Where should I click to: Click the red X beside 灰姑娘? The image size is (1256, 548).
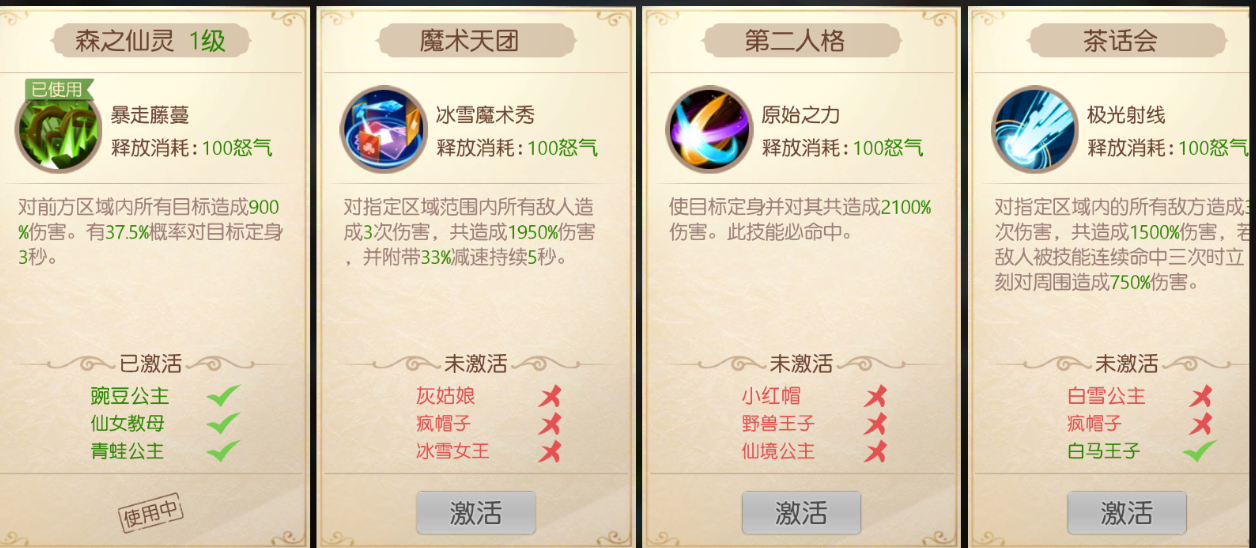pyautogui.click(x=550, y=396)
